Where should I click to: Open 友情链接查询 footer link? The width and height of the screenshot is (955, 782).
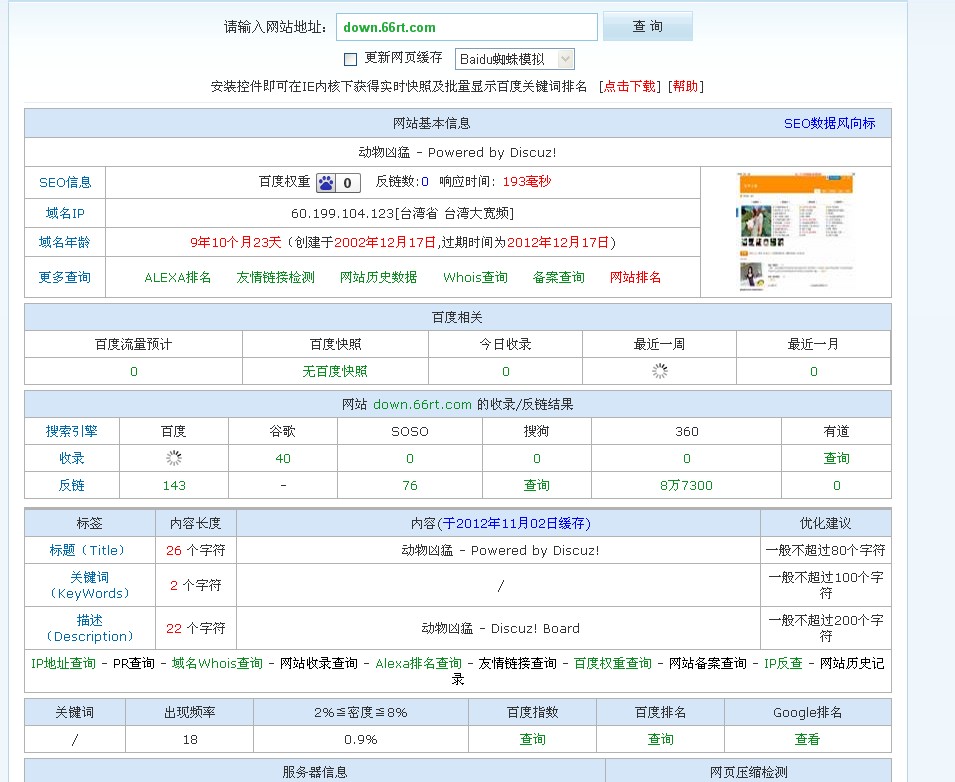click(x=518, y=663)
